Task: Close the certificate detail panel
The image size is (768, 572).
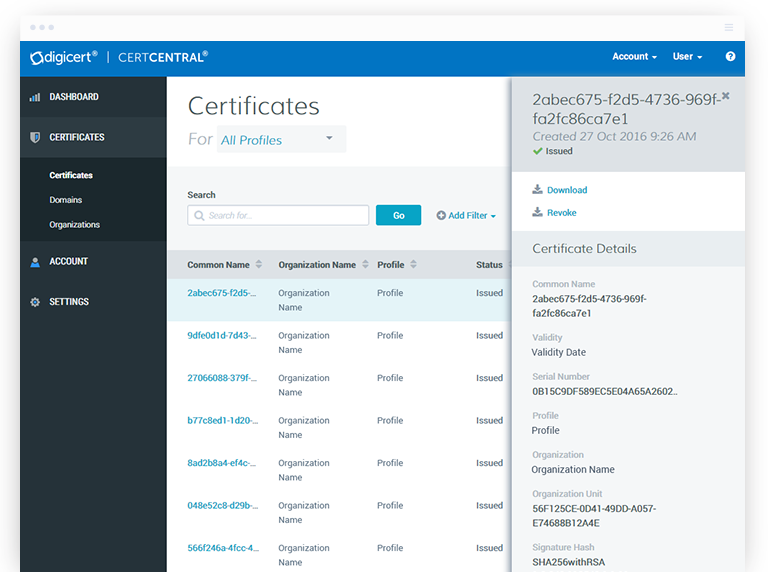Action: 725,95
